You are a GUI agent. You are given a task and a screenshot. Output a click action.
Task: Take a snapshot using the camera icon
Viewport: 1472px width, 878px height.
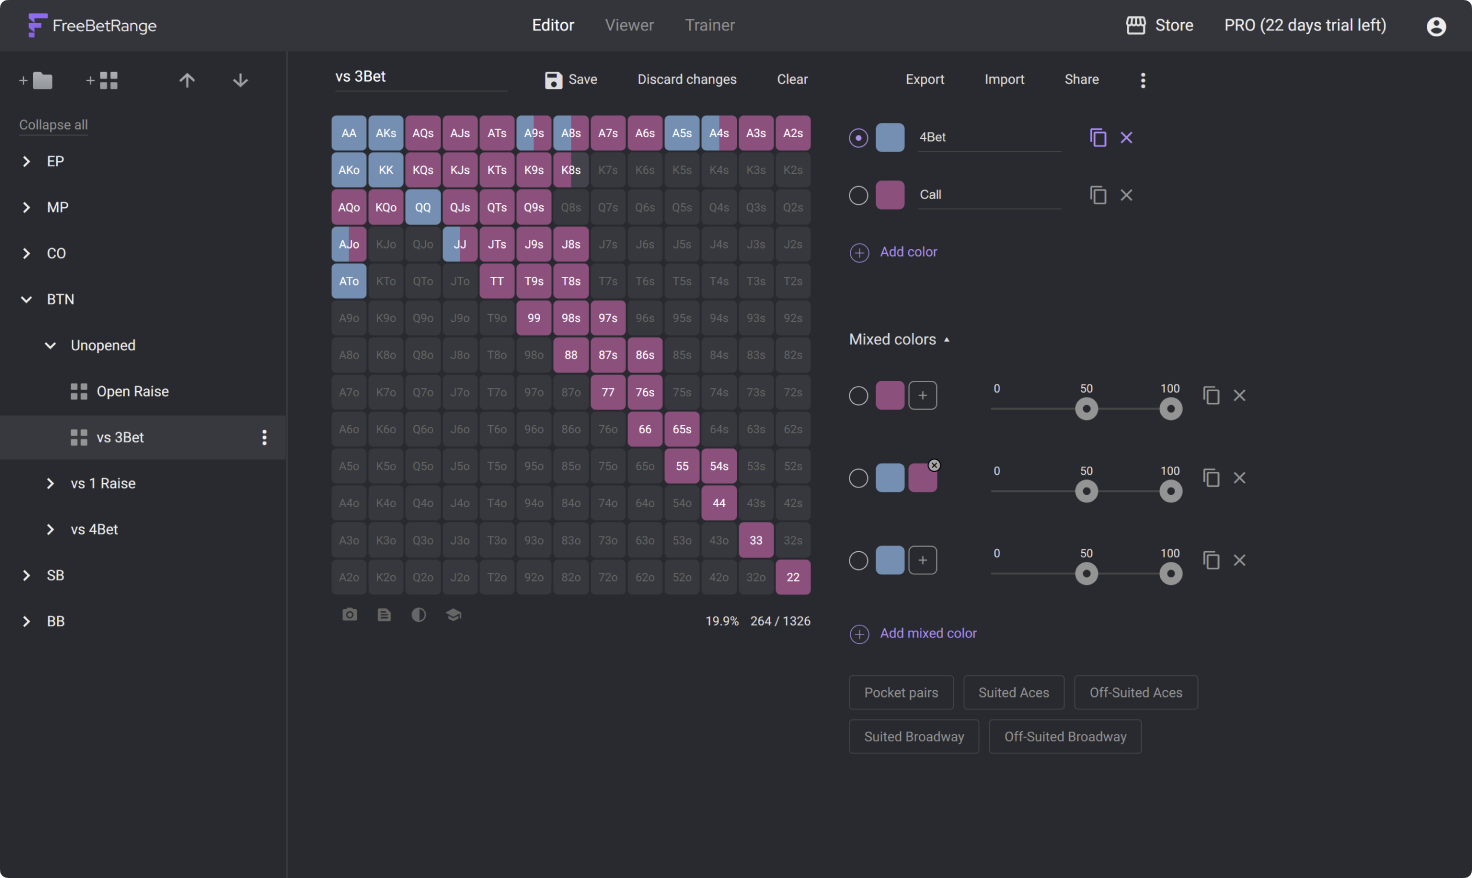pyautogui.click(x=349, y=614)
